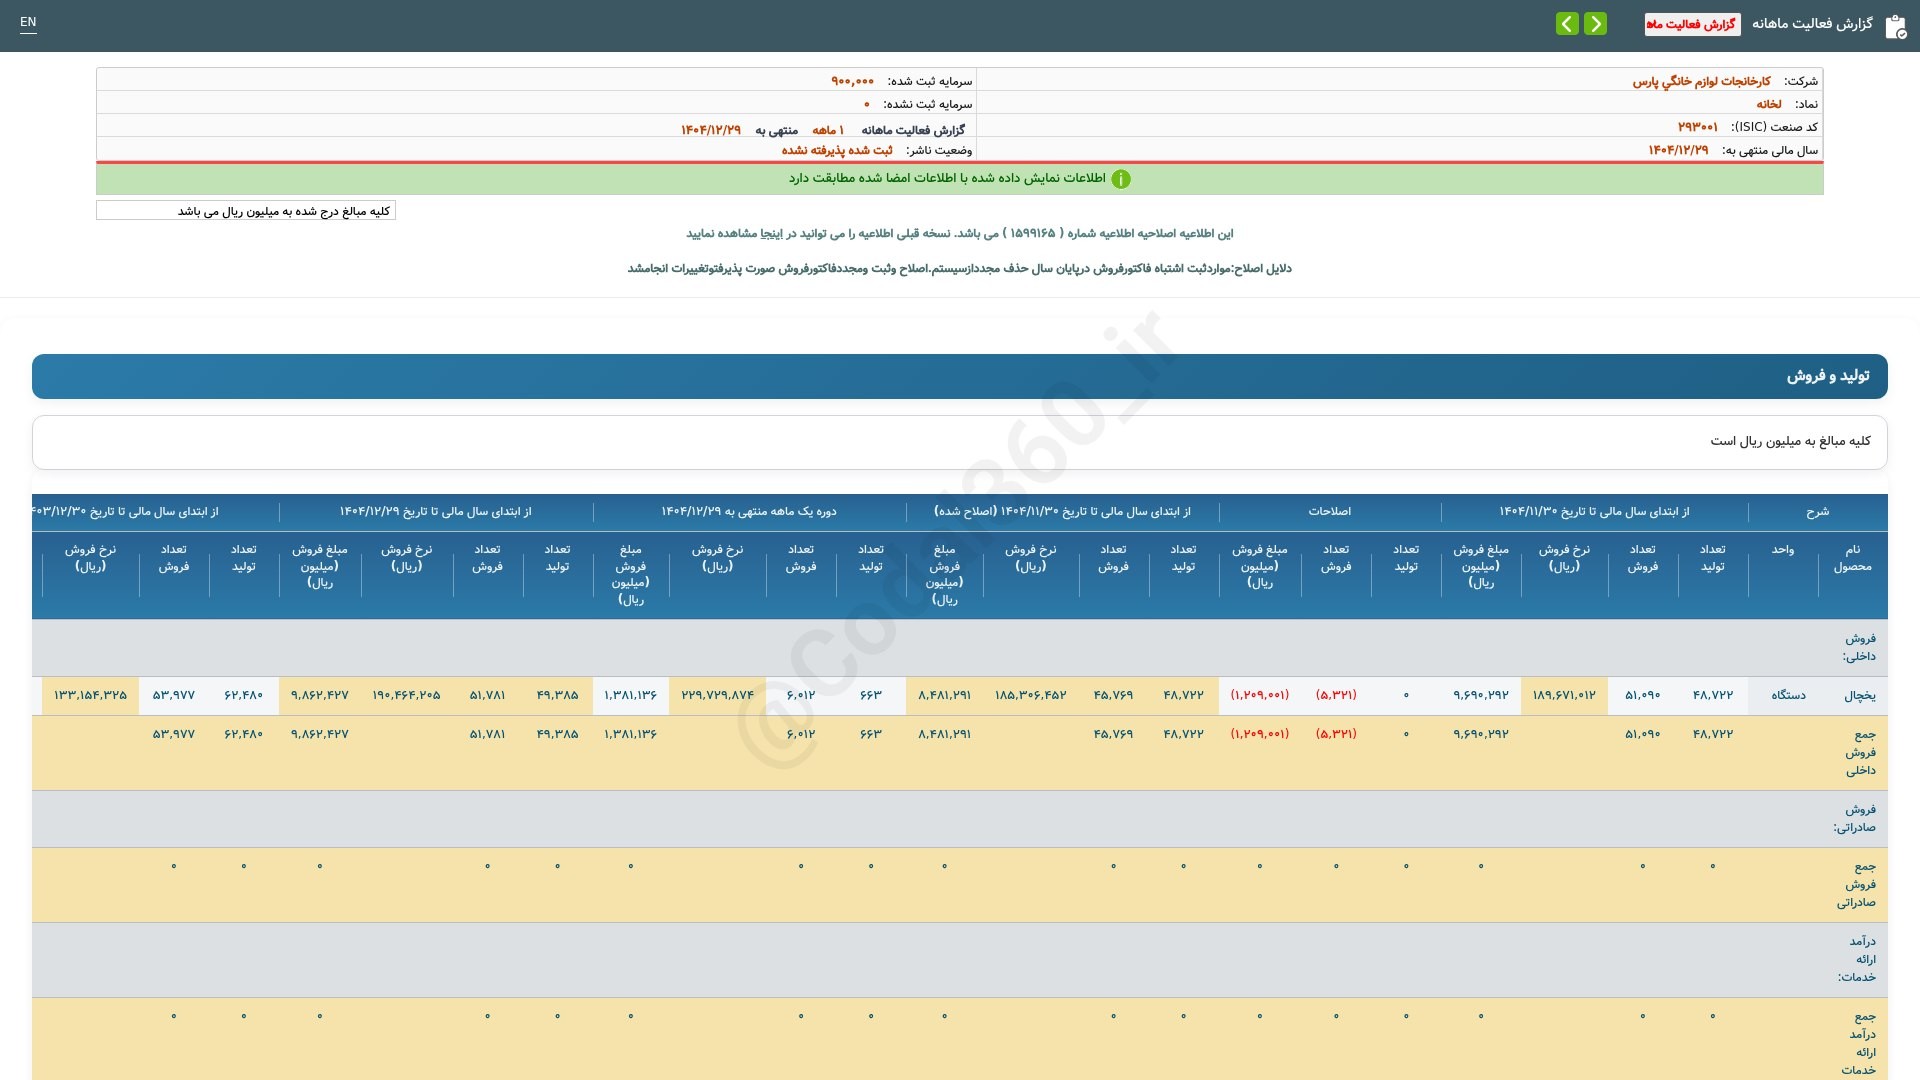This screenshot has width=1920, height=1080.
Task: Open the 'گزارش فعالیت ماه' report selector
Action: [1692, 24]
